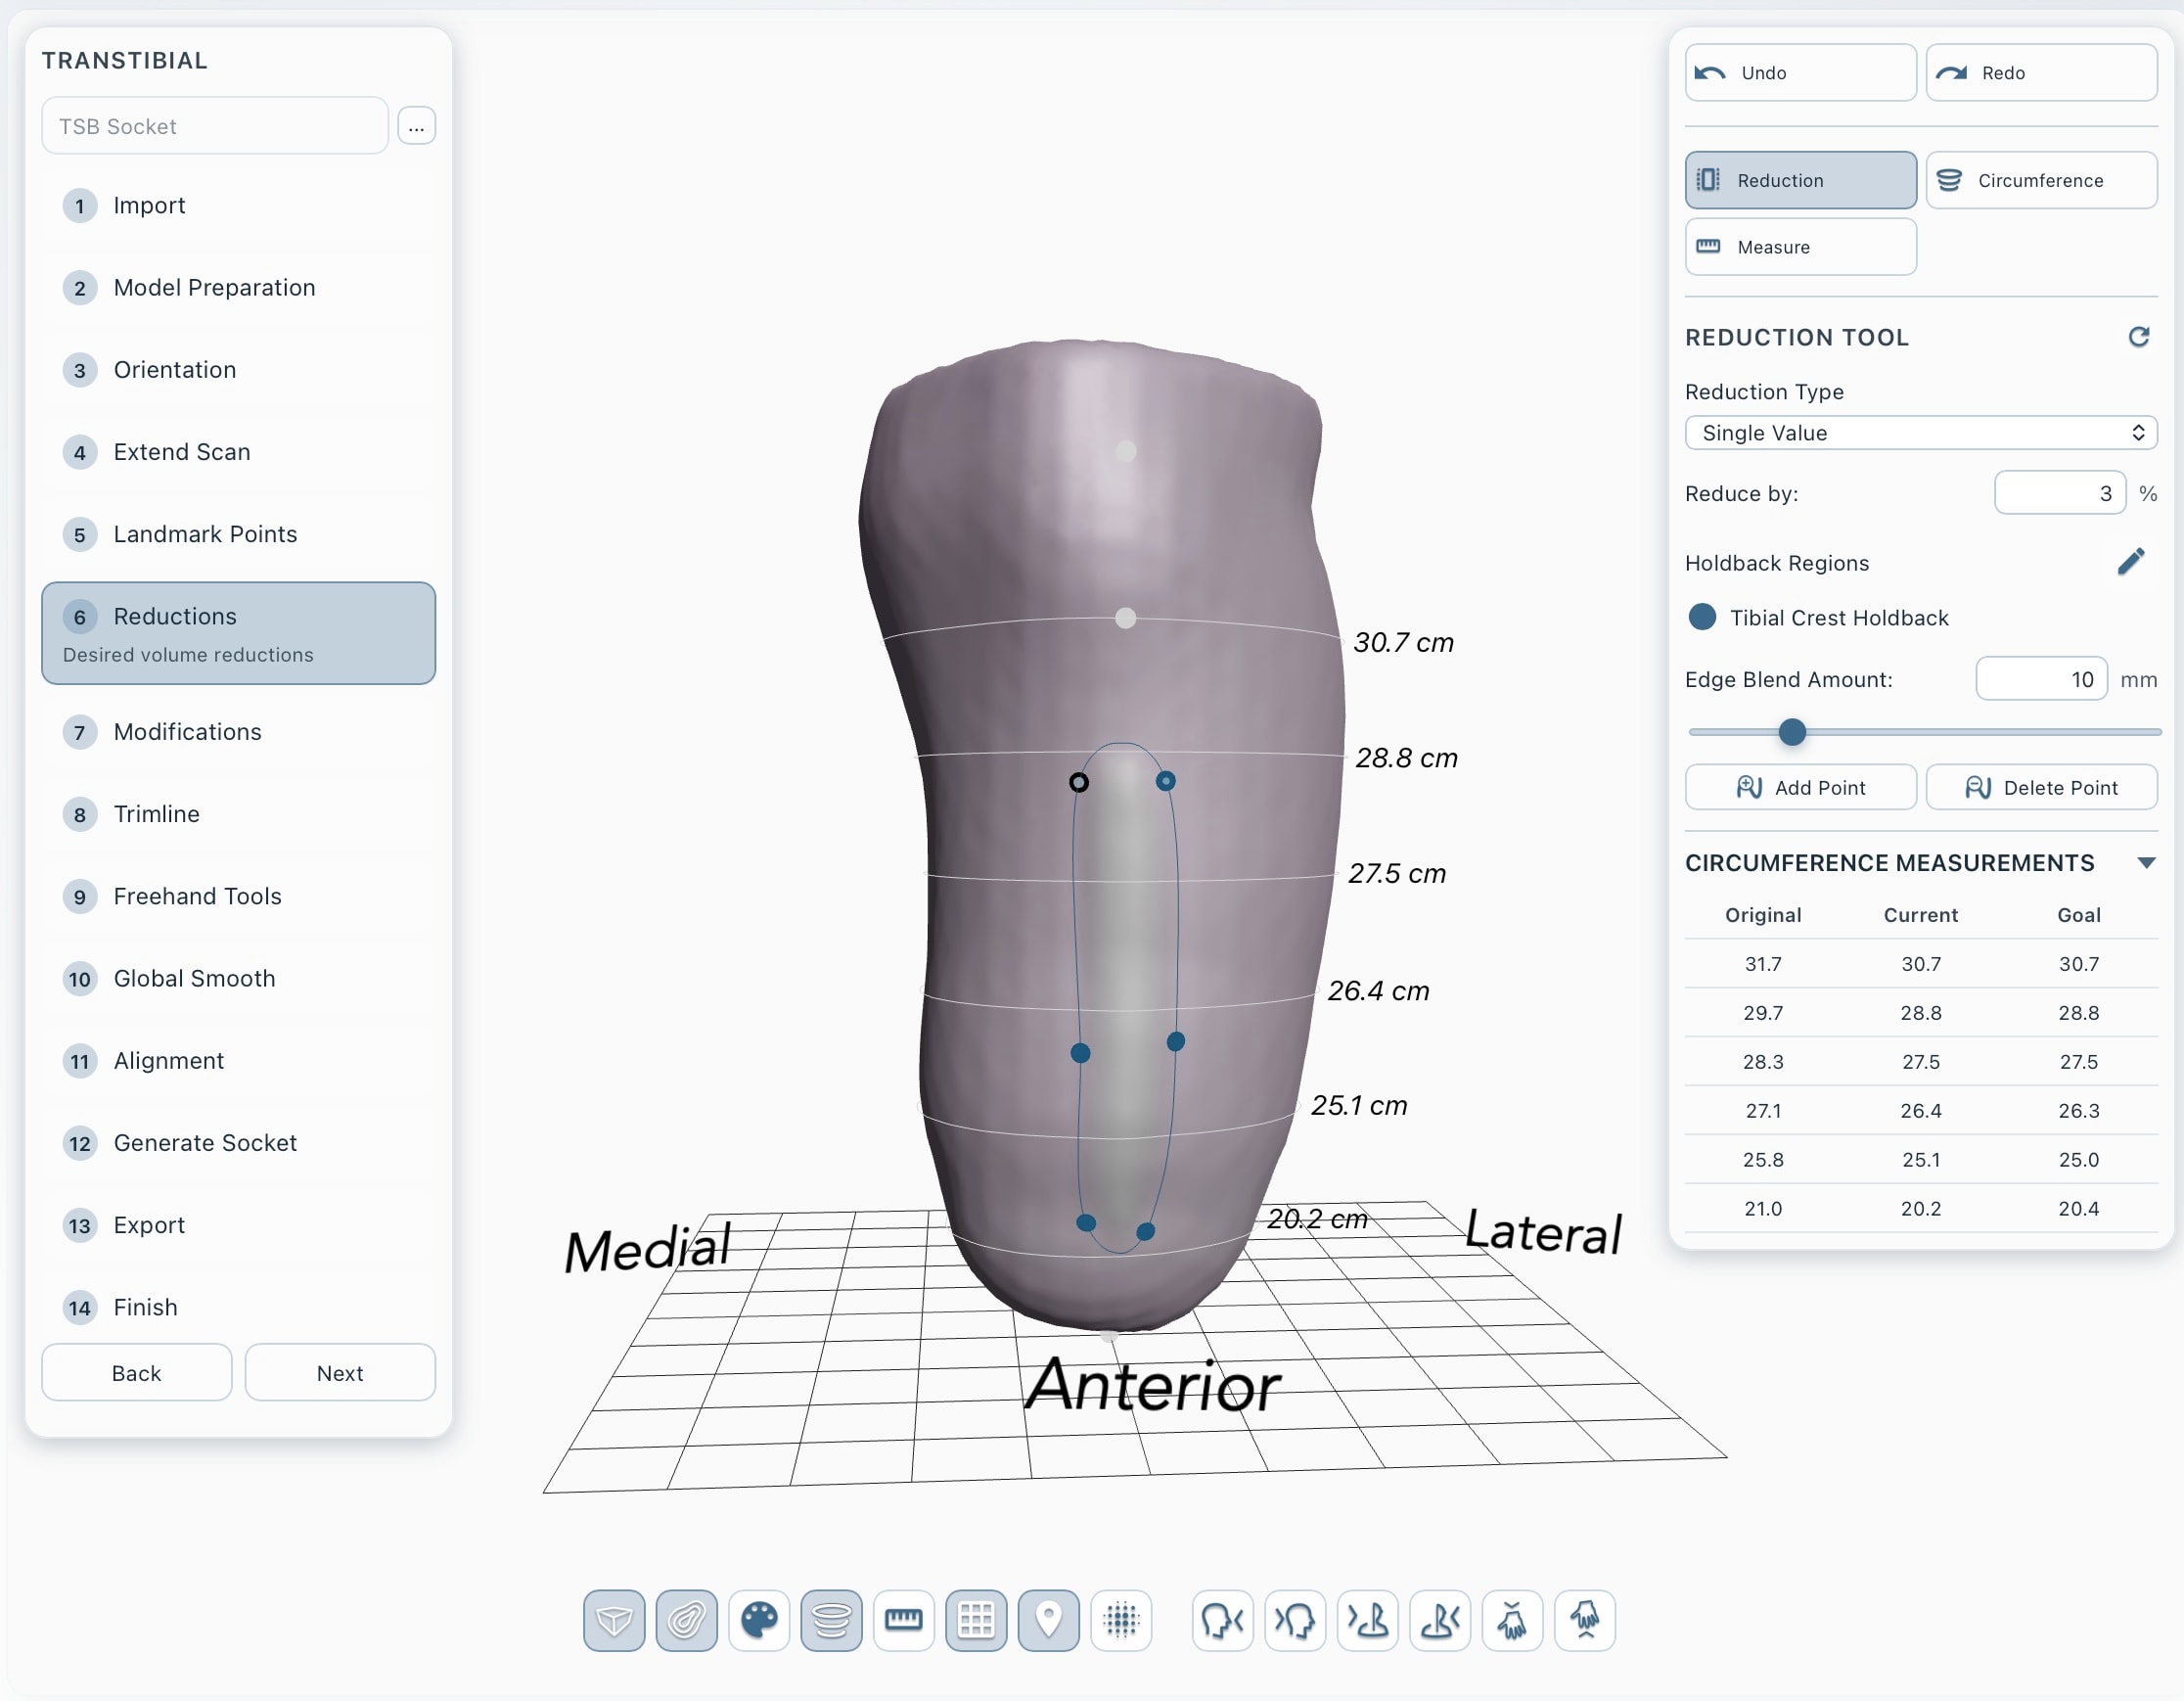Click the 30.7 cm circumference label on model
The height and width of the screenshot is (1701, 2184).
coord(1403,642)
